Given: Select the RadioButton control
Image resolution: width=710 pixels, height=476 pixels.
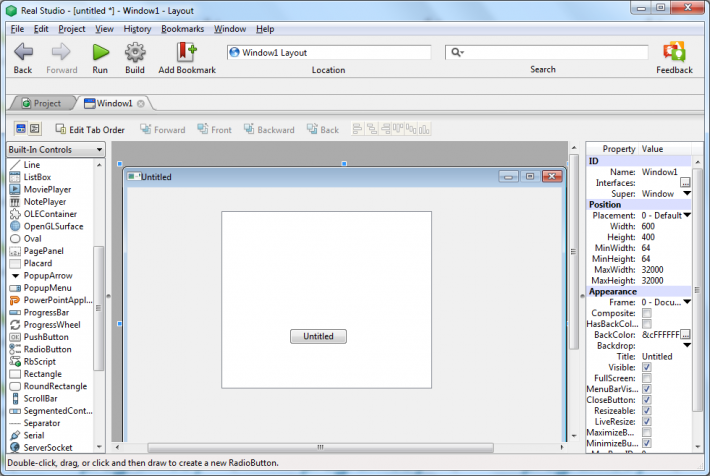Looking at the screenshot, I should (48, 349).
